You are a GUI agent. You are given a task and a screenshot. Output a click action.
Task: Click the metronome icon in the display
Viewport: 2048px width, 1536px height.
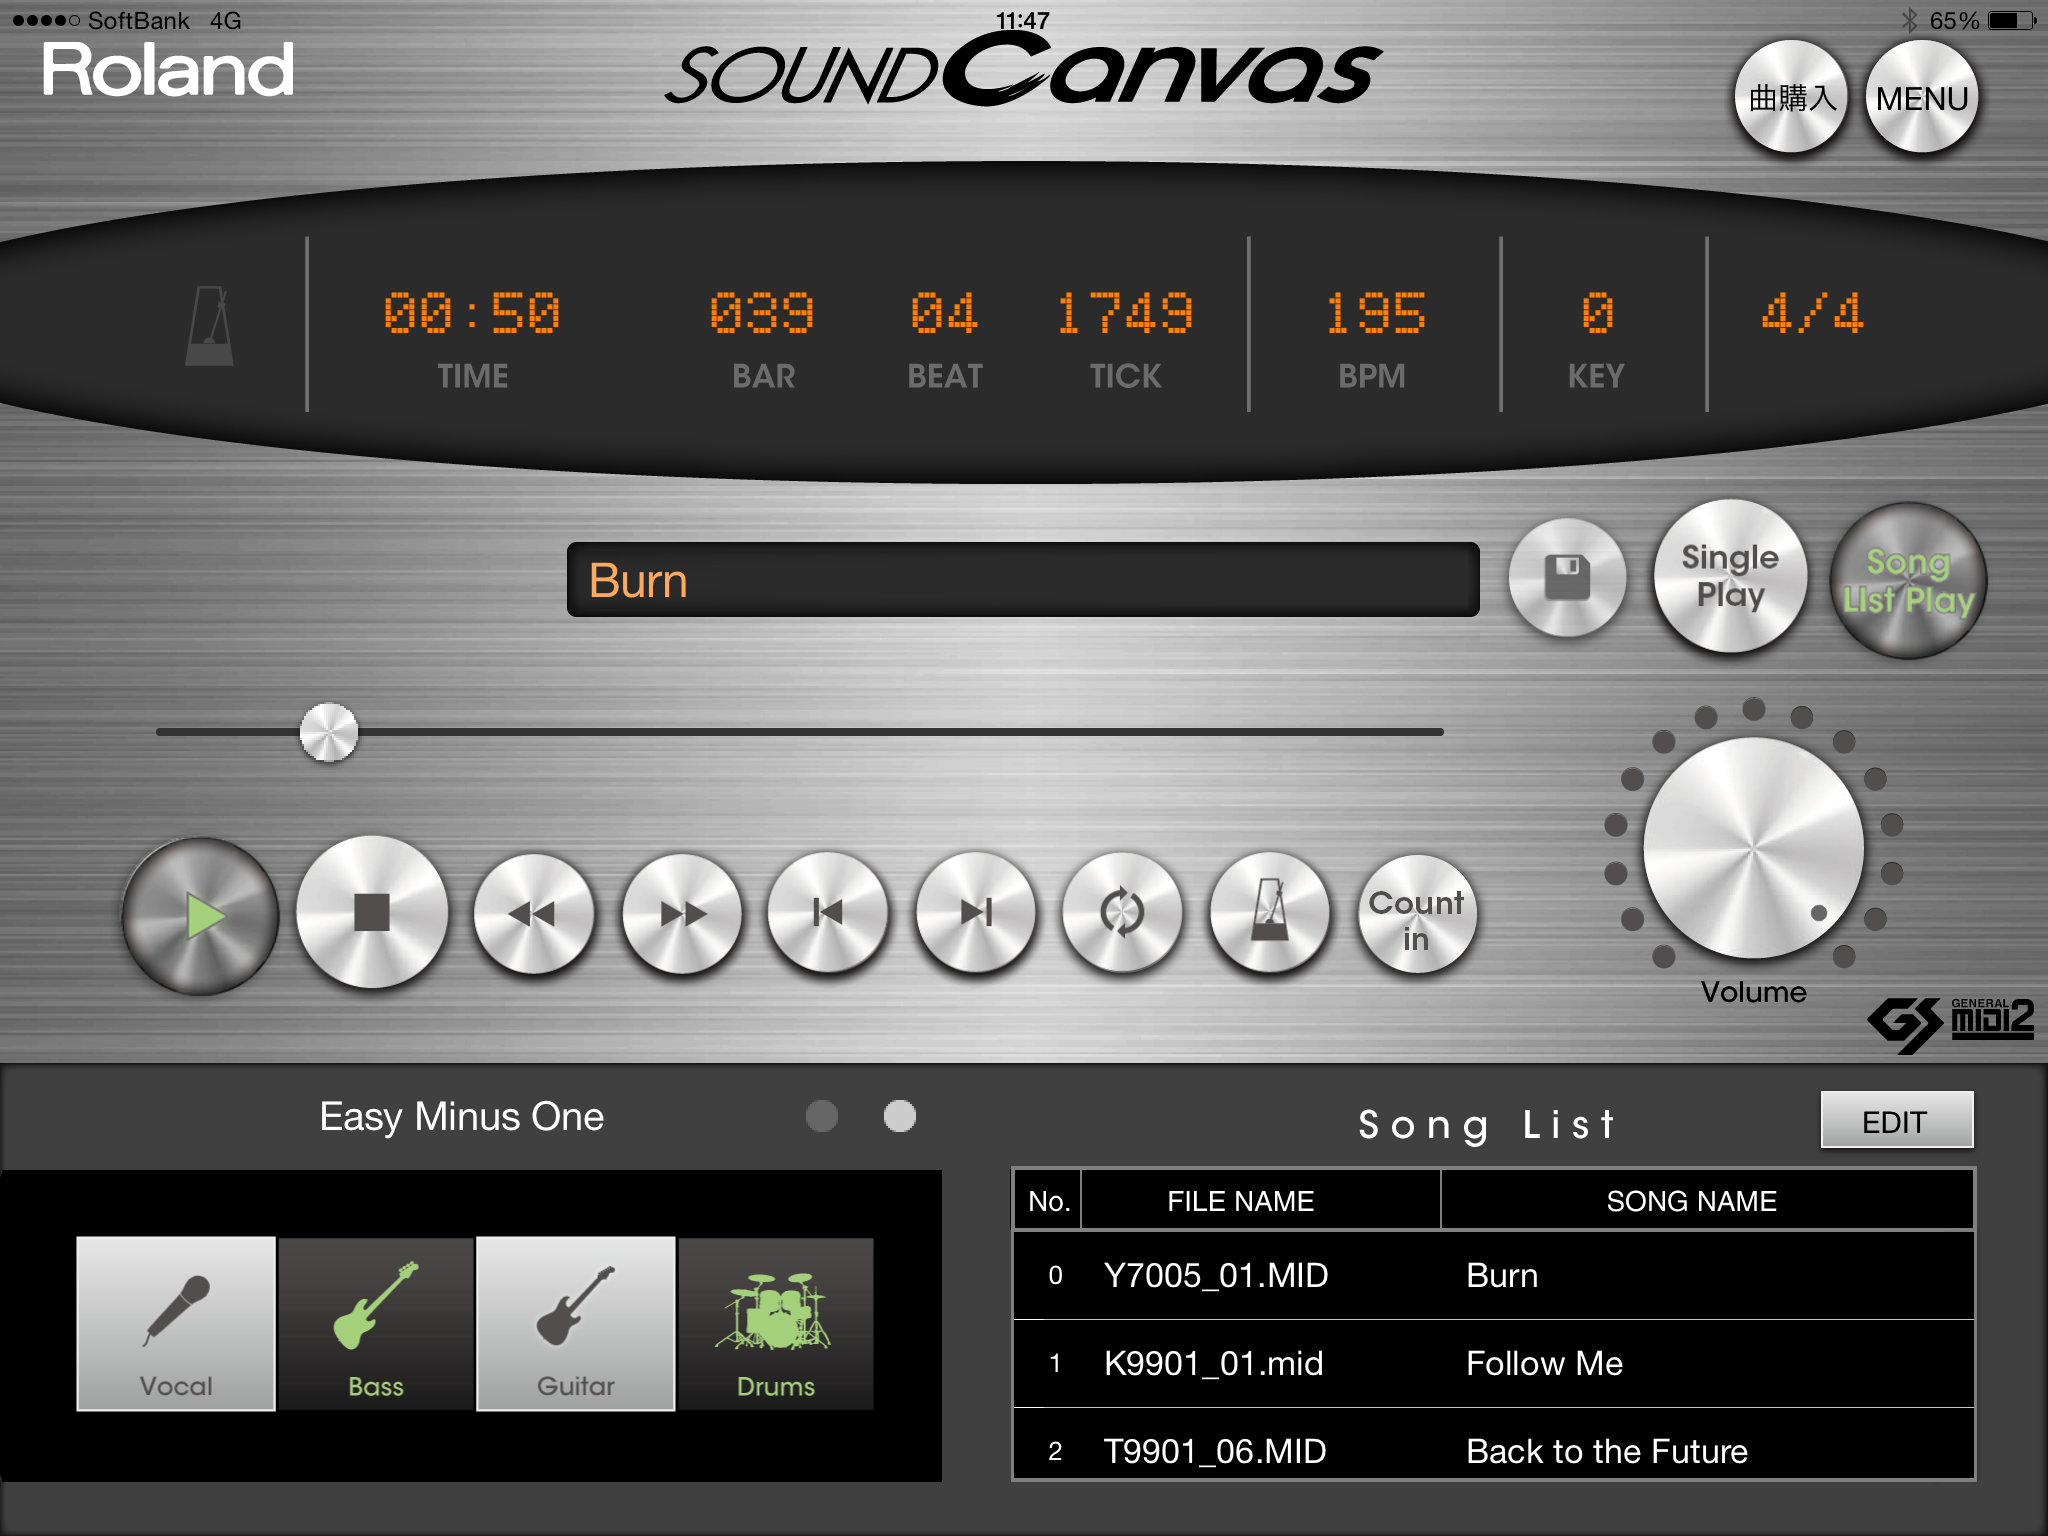[x=210, y=326]
